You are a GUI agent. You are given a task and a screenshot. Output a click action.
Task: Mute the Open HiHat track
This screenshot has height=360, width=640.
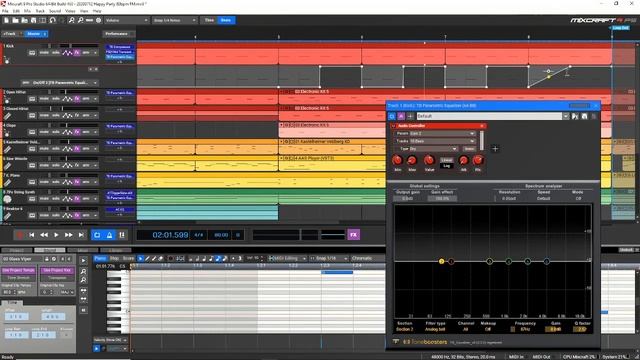(44, 99)
